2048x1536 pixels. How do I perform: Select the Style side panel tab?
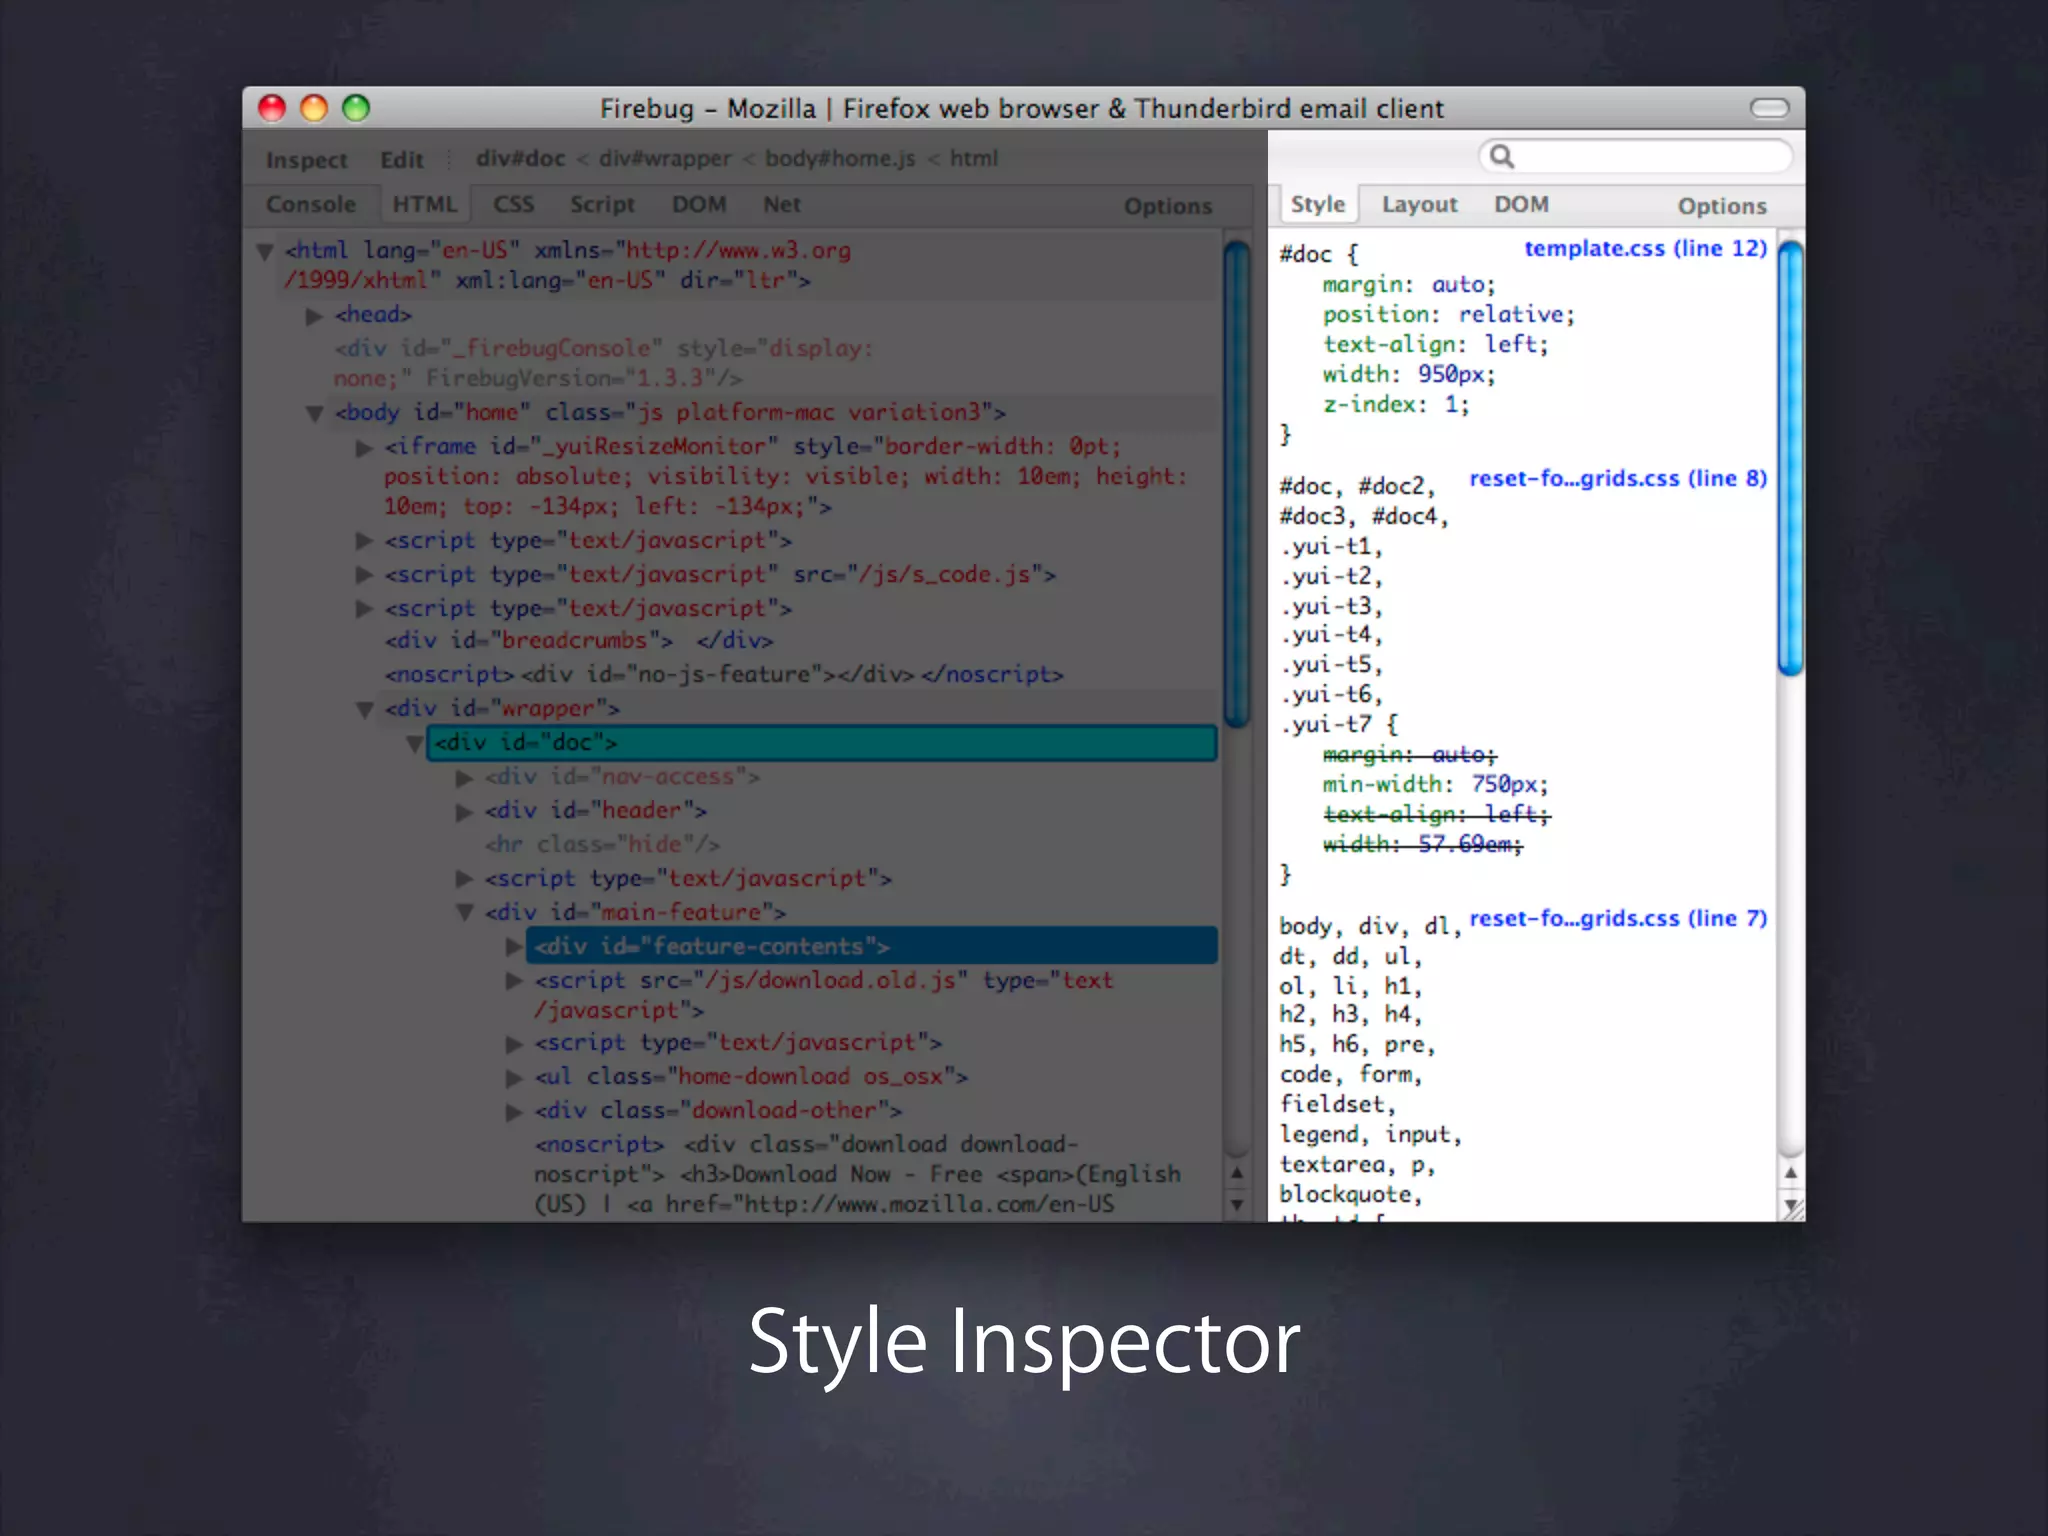tap(1318, 204)
